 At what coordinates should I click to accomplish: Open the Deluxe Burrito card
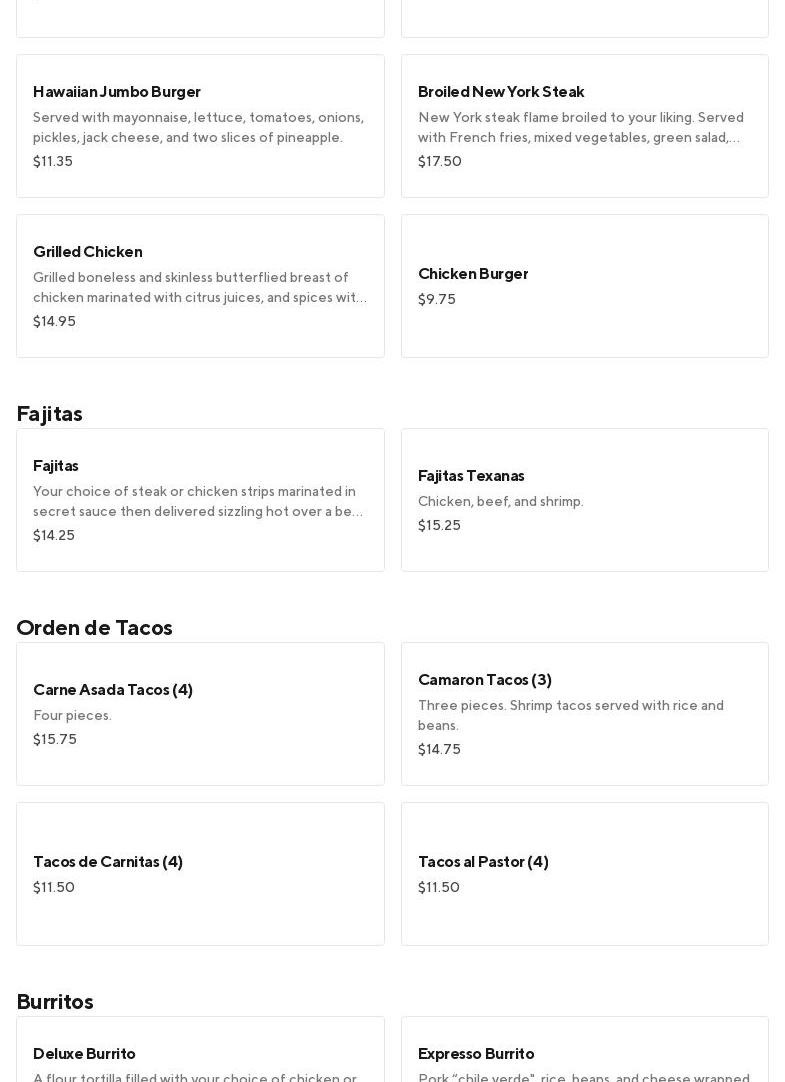[200, 1052]
